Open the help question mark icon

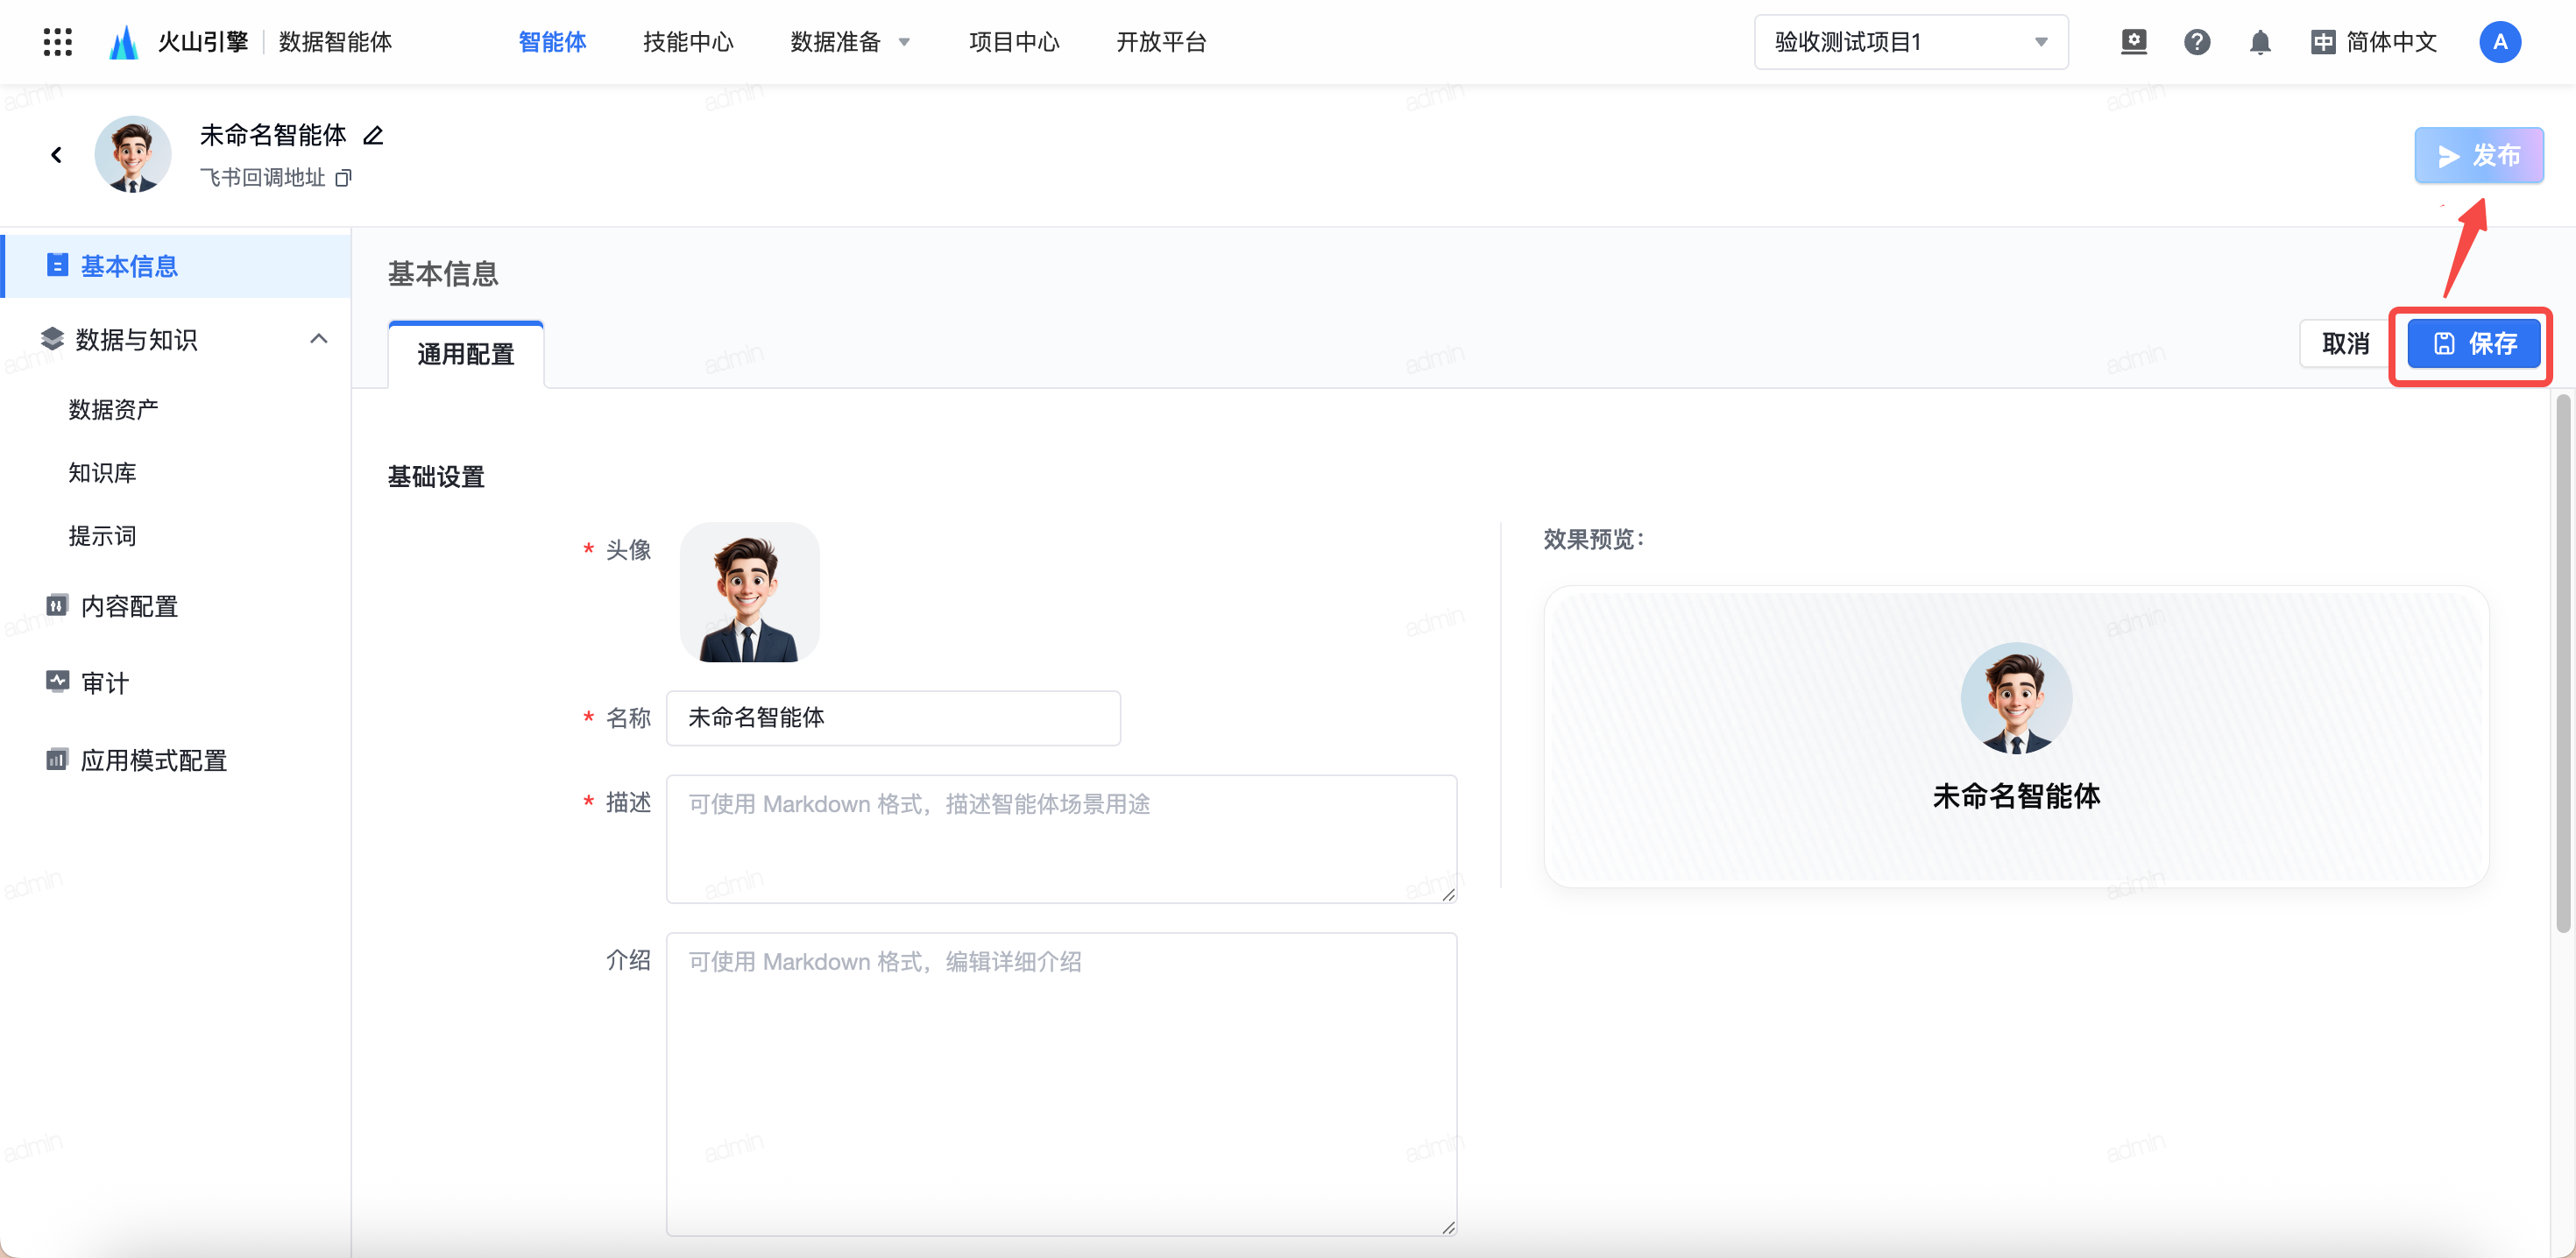click(x=2196, y=42)
